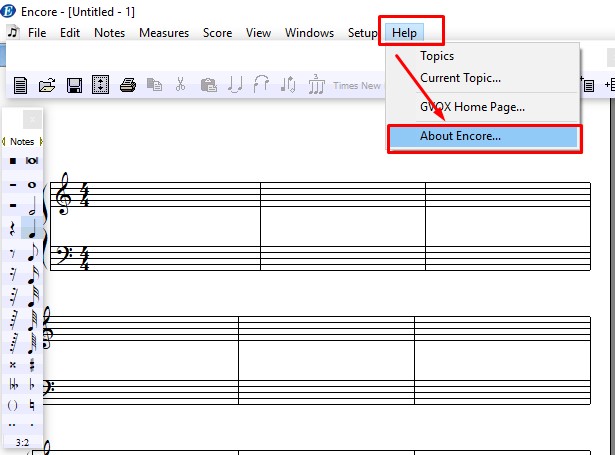The image size is (615, 455).
Task: Choose the double sharp accidental
Action: [x=13, y=365]
